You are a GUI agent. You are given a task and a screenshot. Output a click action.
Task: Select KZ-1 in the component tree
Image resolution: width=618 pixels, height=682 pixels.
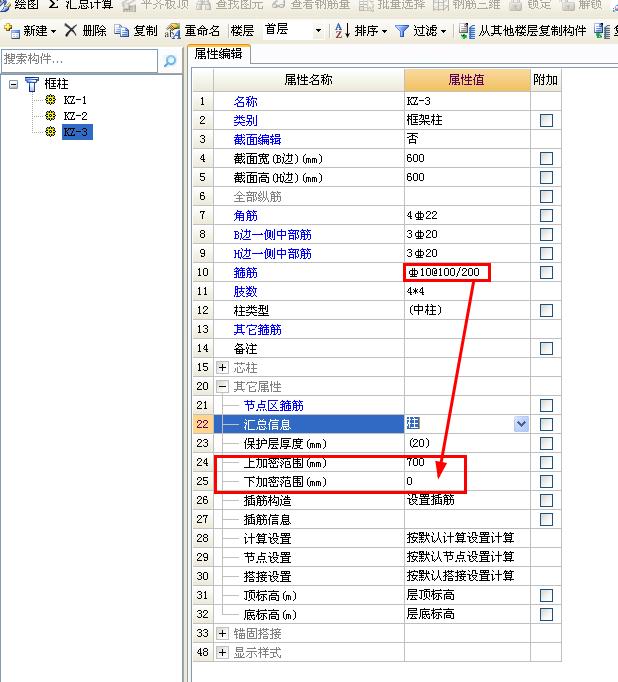75,100
